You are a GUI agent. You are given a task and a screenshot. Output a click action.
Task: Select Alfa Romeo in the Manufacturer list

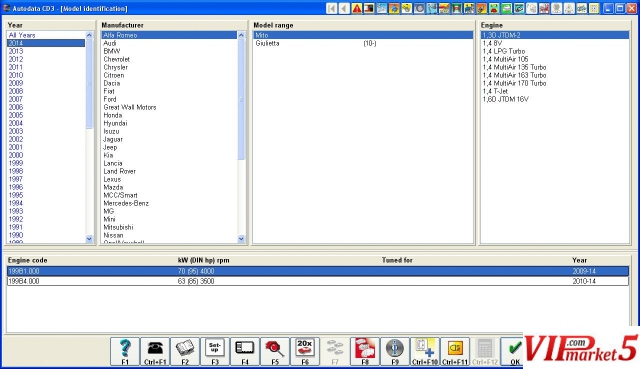[169, 35]
